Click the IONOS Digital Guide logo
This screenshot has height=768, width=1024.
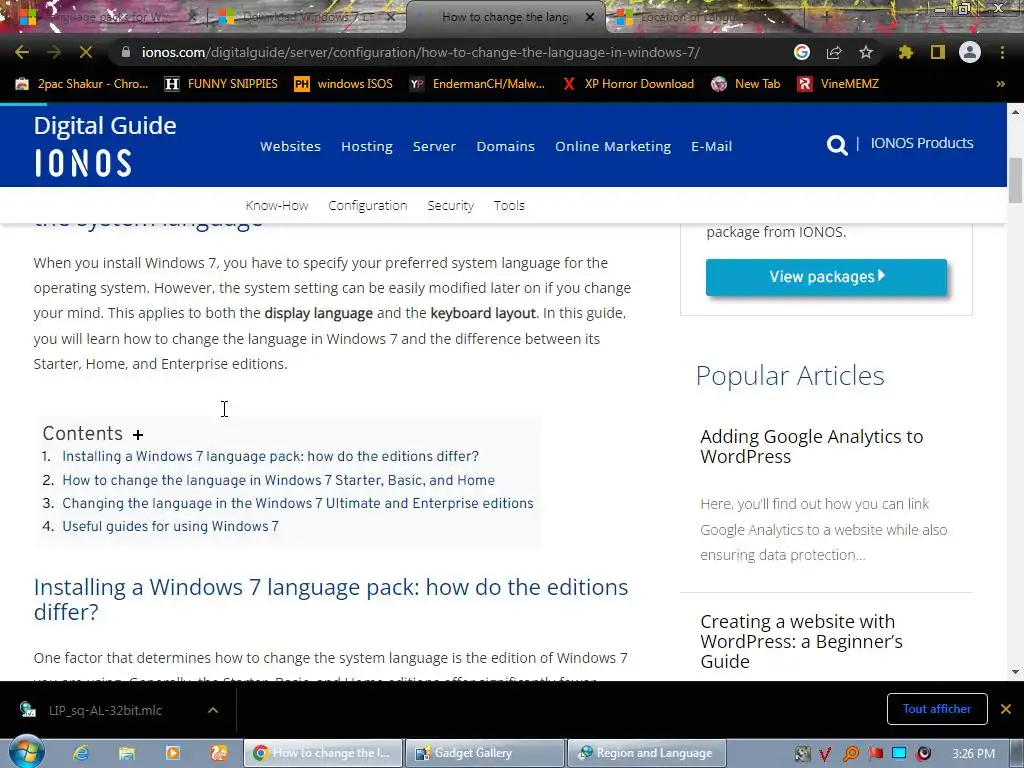click(x=104, y=145)
